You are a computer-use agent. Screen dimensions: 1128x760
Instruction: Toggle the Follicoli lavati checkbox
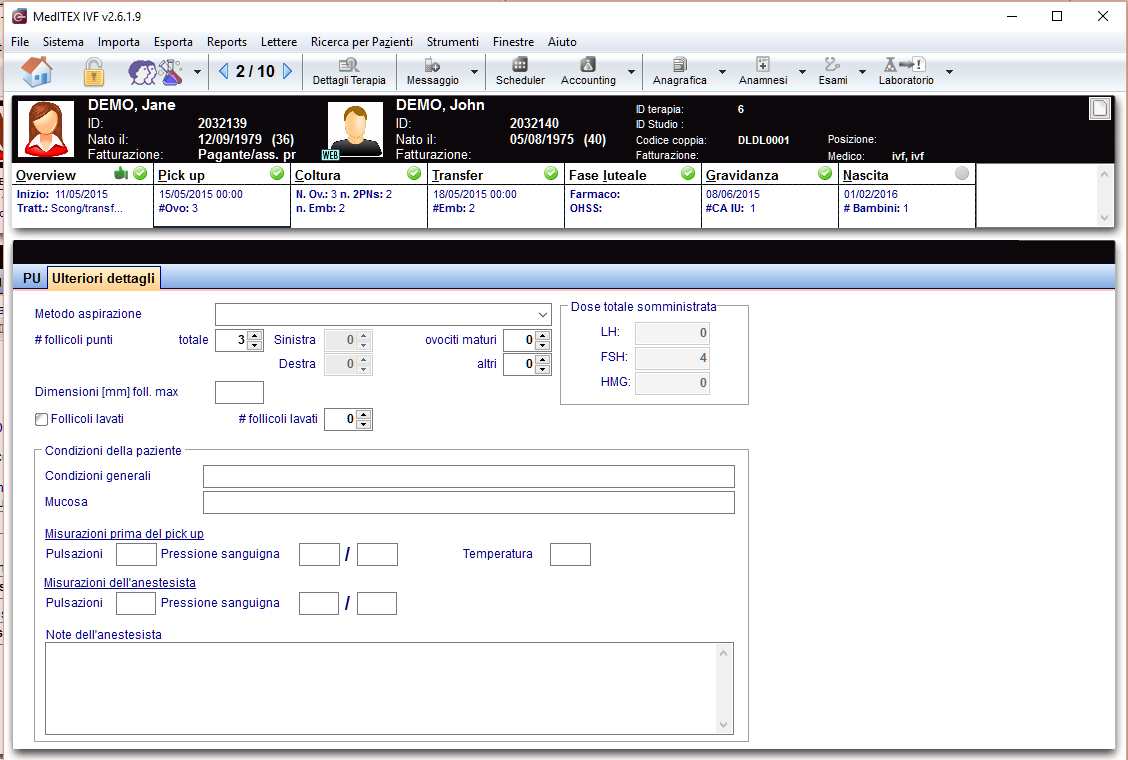[x=42, y=419]
